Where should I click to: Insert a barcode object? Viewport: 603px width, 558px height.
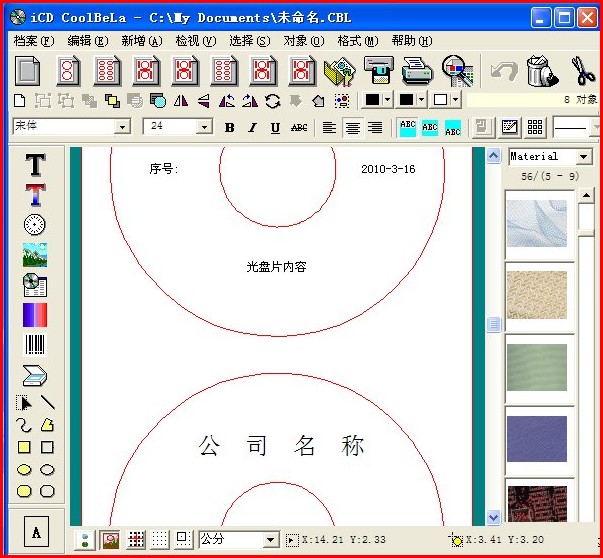[35, 345]
